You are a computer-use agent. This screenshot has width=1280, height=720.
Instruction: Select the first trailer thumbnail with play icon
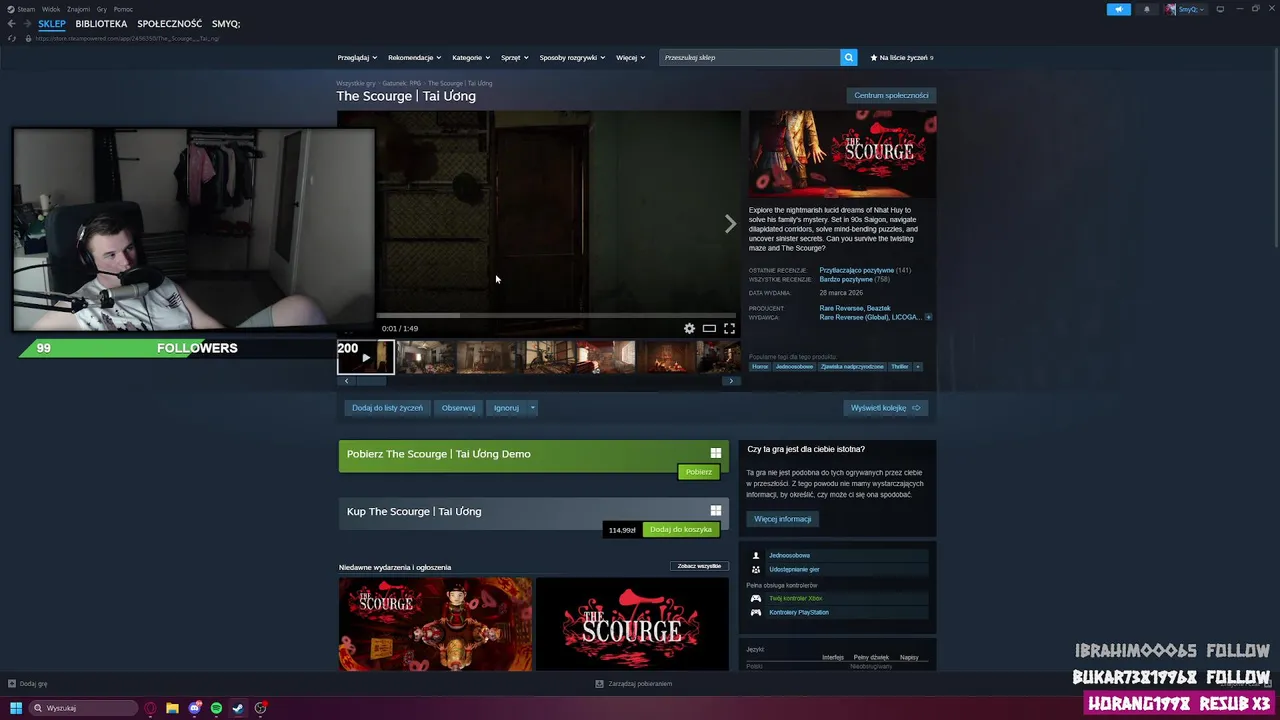click(366, 357)
